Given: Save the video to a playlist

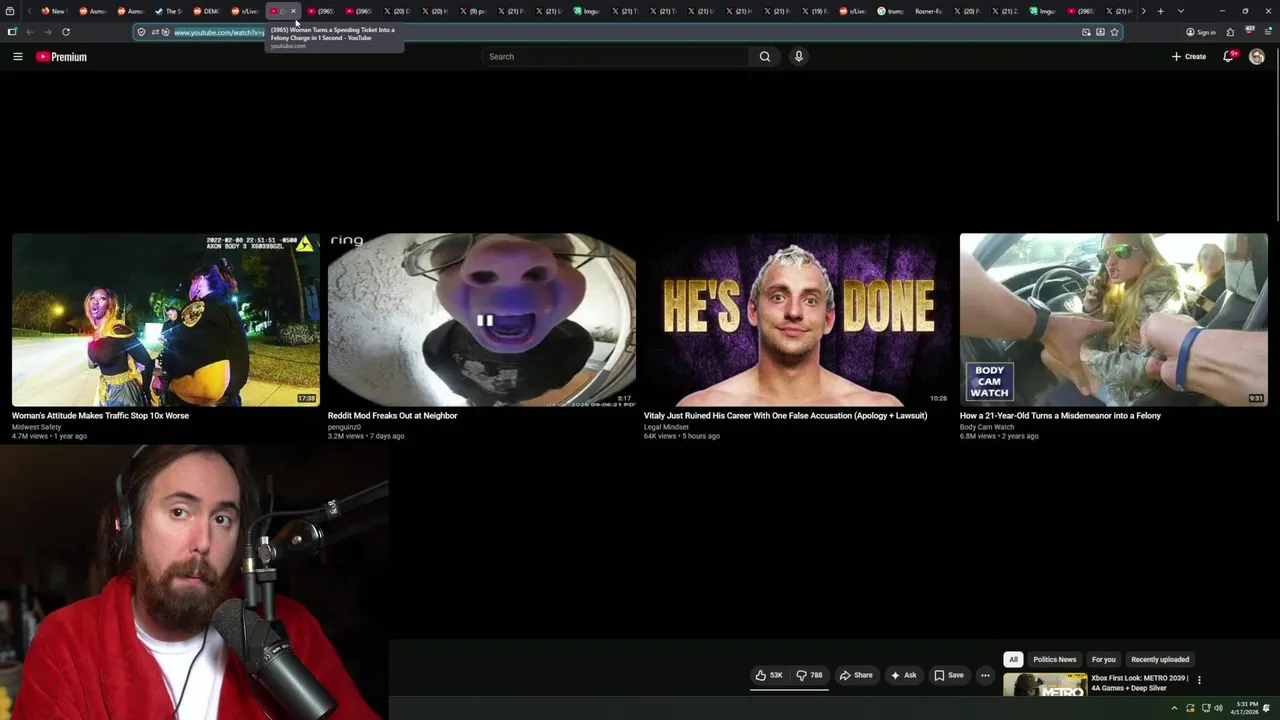Looking at the screenshot, I should 949,675.
